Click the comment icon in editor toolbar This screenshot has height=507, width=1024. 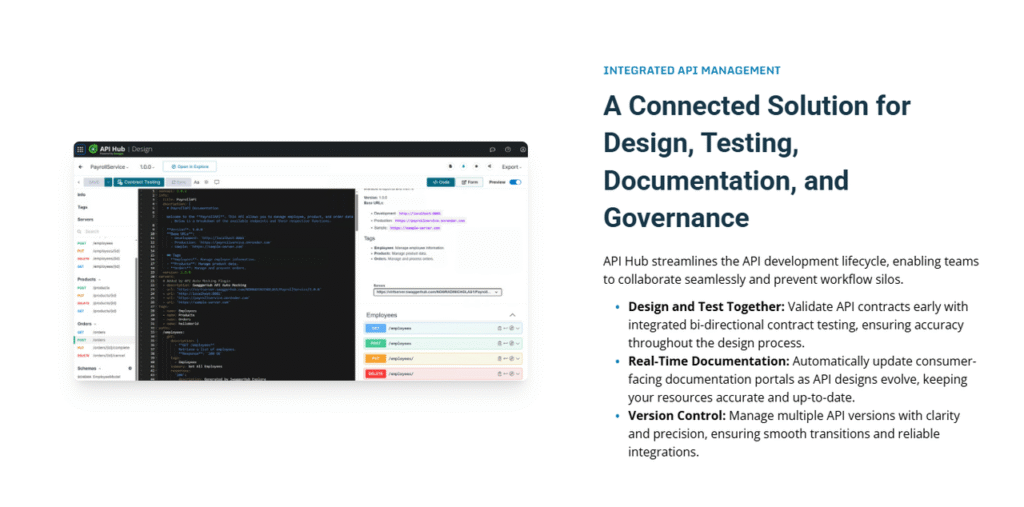tap(217, 182)
